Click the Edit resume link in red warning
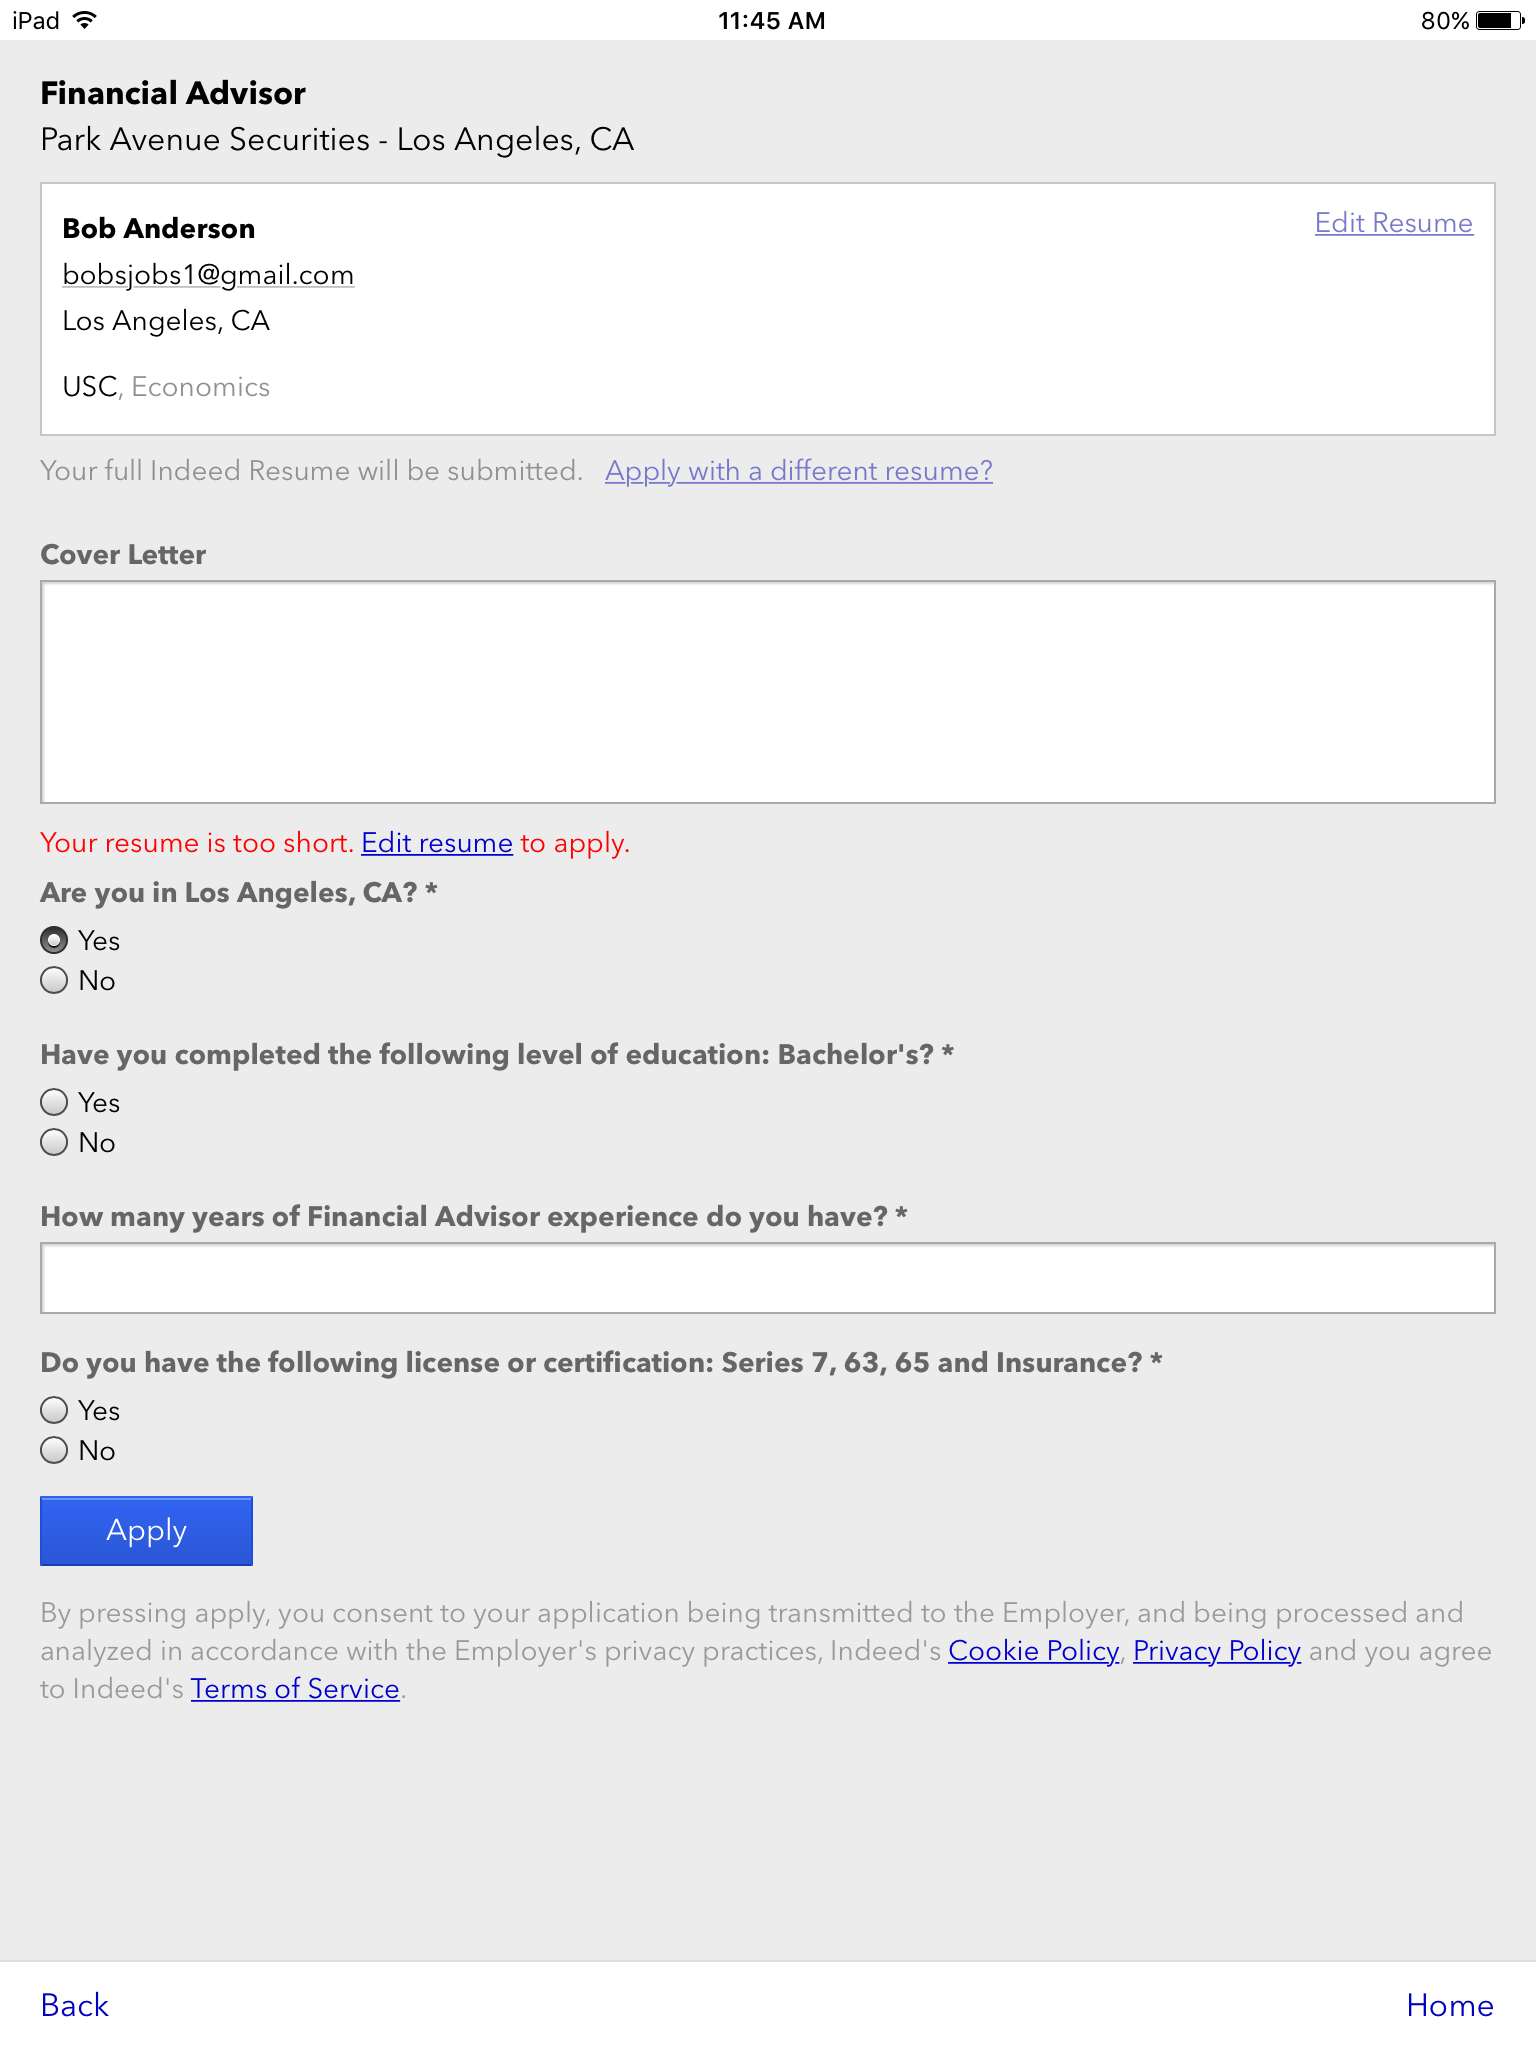Viewport: 1536px width, 2048px height. pos(437,843)
